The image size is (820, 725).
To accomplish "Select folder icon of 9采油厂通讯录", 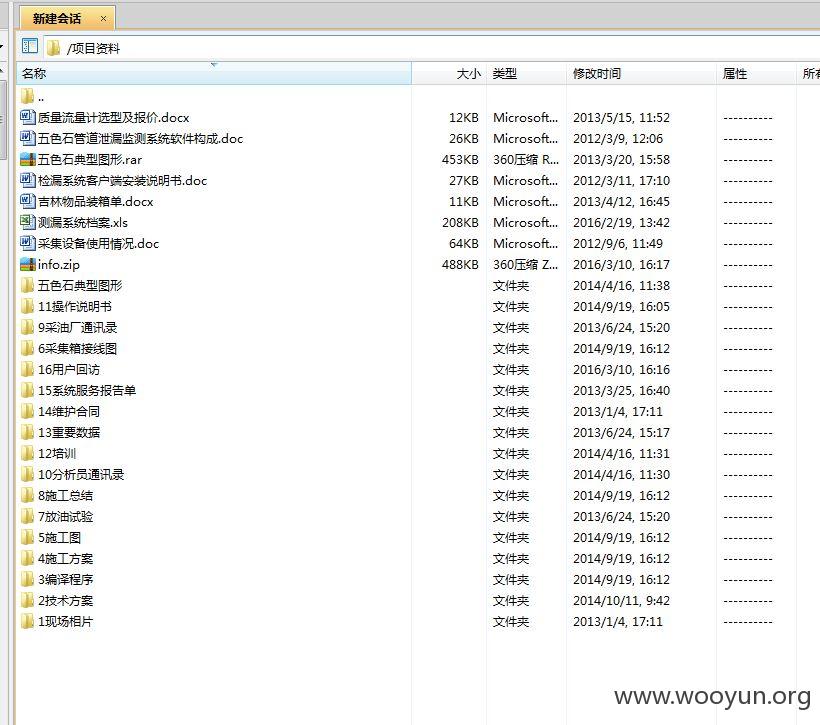I will (x=27, y=327).
